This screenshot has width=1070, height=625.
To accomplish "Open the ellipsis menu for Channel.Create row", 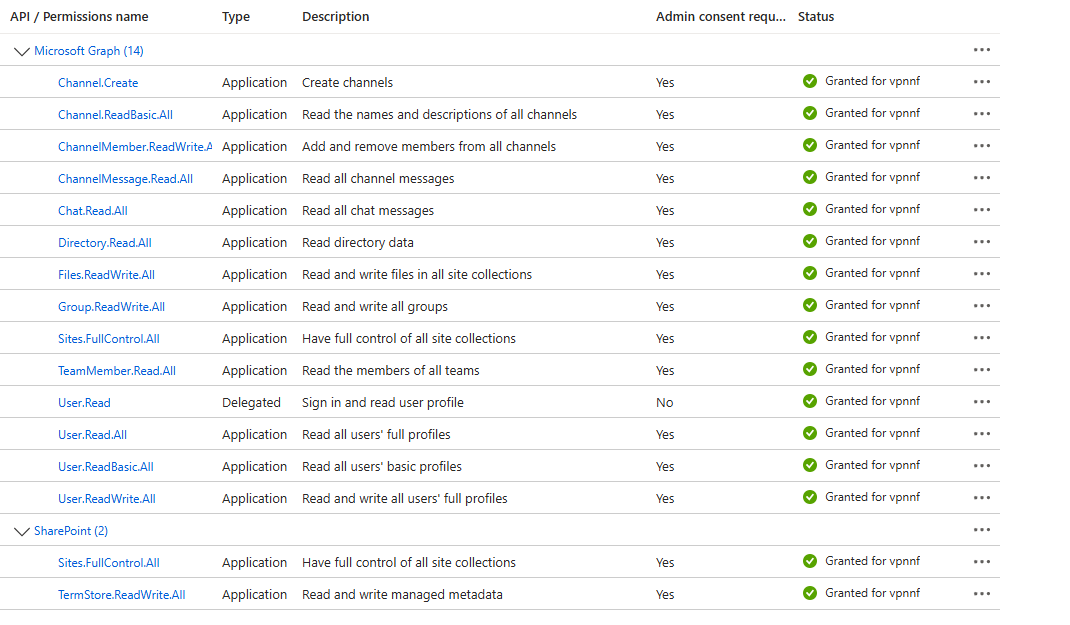I will (981, 82).
